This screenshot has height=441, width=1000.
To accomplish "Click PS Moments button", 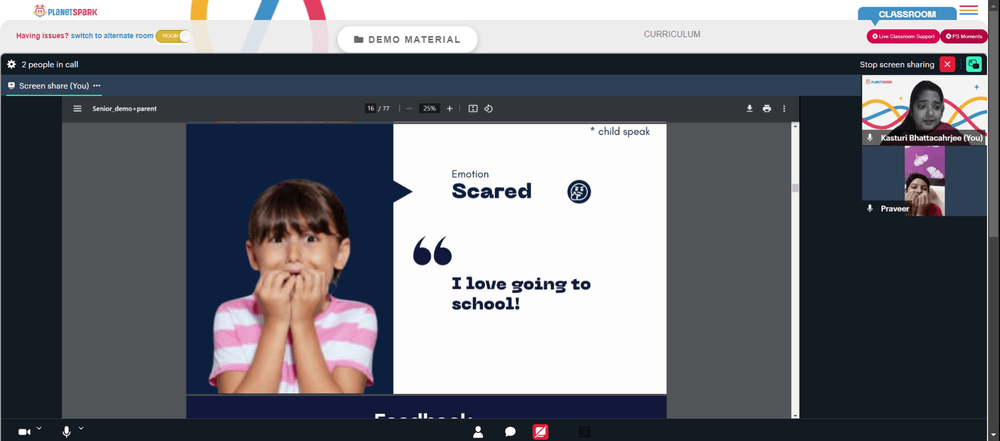I will [964, 36].
